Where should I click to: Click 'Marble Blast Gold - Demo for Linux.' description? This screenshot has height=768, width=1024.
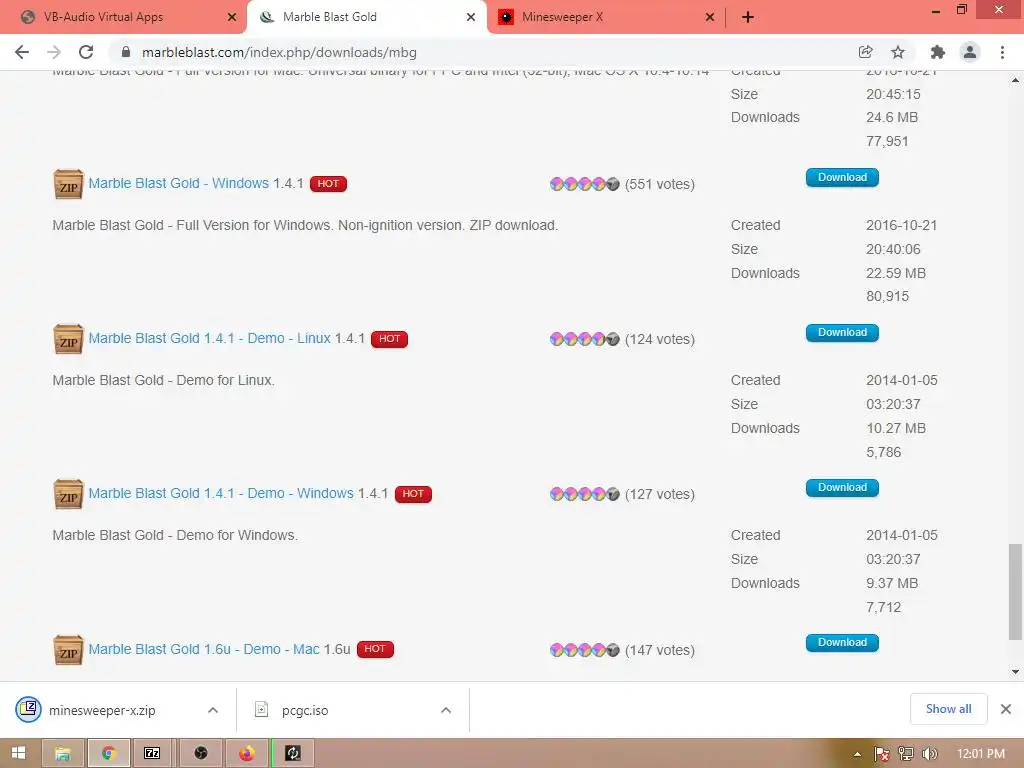(163, 380)
